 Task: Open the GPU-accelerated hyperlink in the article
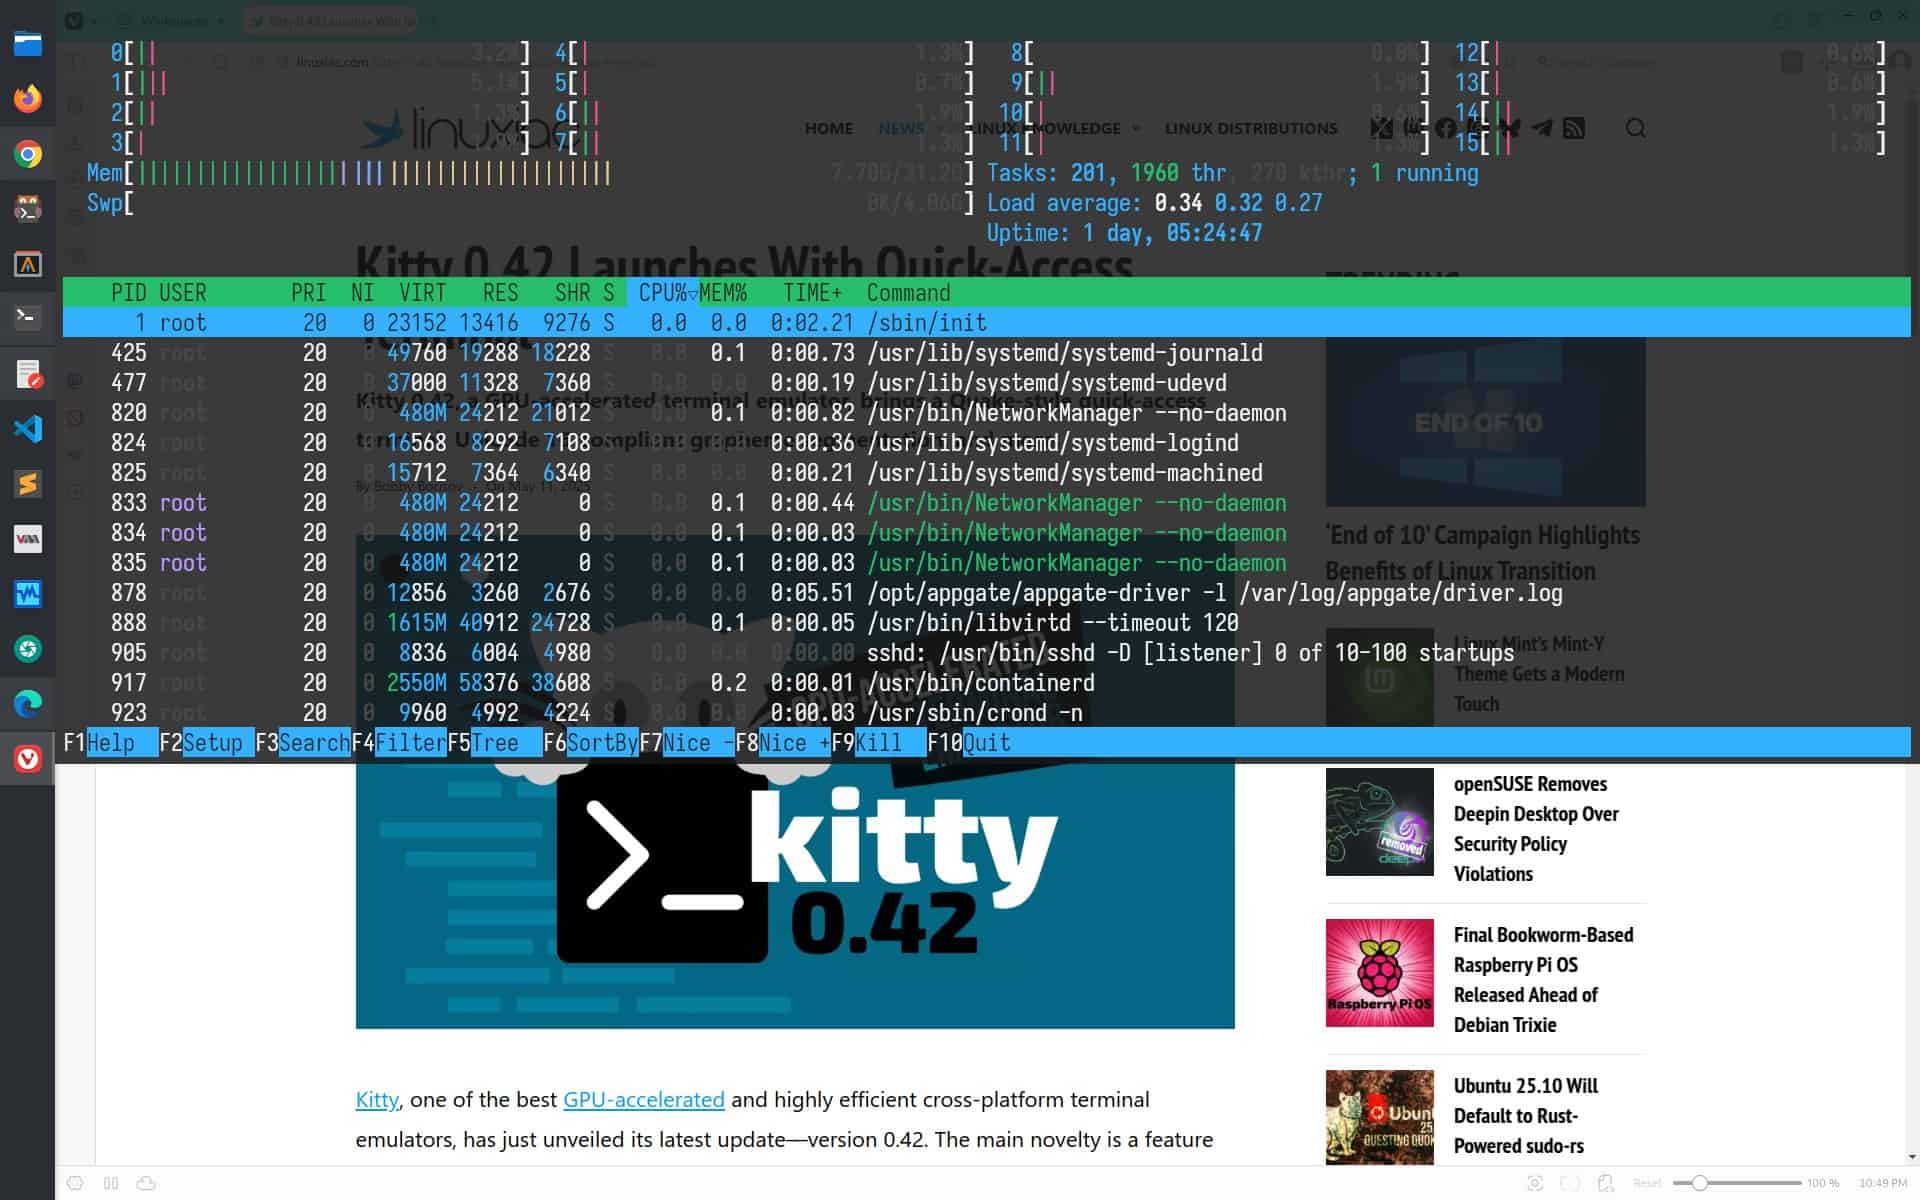(643, 1099)
